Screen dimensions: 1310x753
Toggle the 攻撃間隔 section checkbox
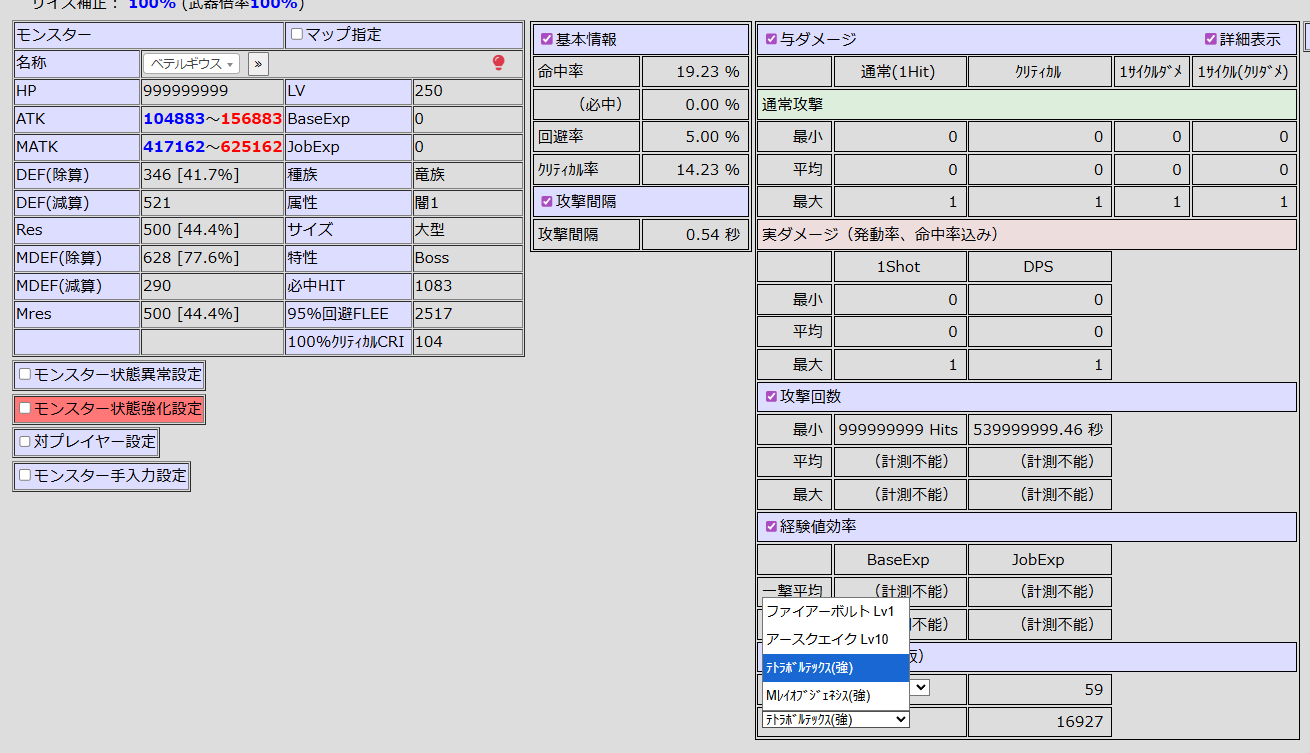(546, 201)
